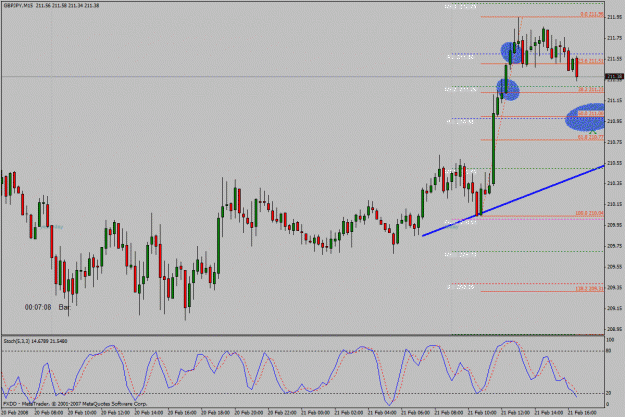The height and width of the screenshot is (417, 625).
Task: Select the 100.0 210.04 Fibonacci level label
Action: pyautogui.click(x=590, y=214)
